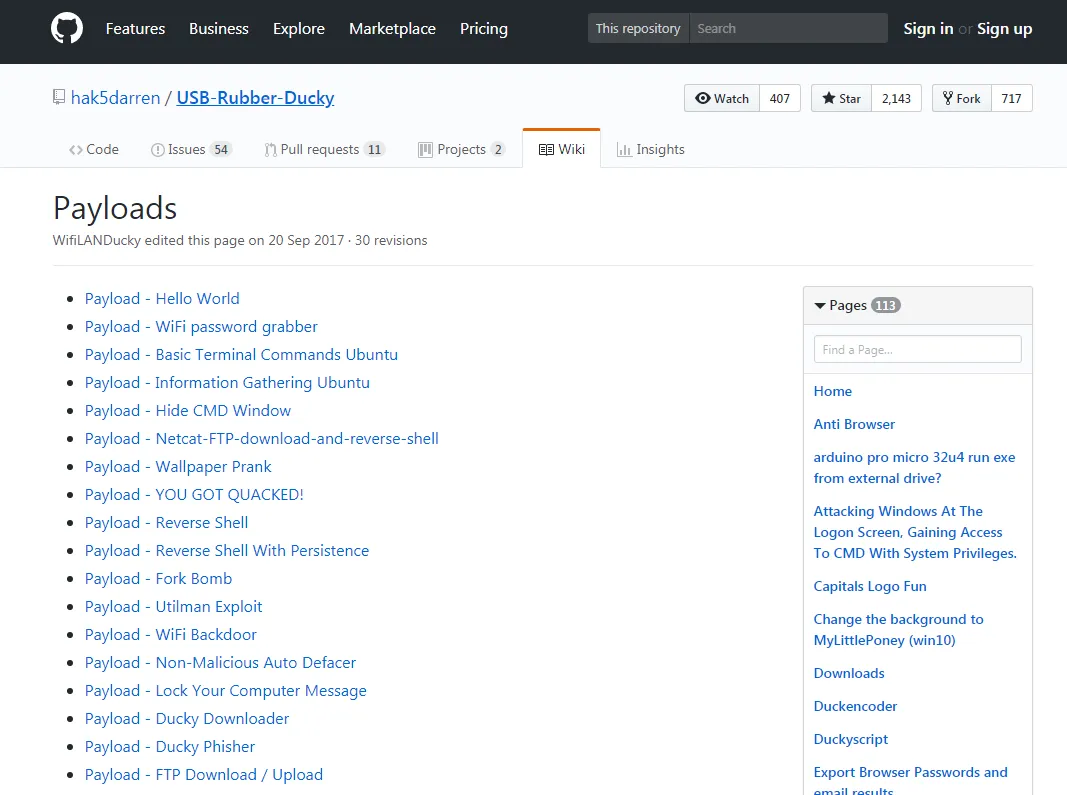Screen dimensions: 1067x795
Task: Open Business in the top navigation
Action: (218, 29)
